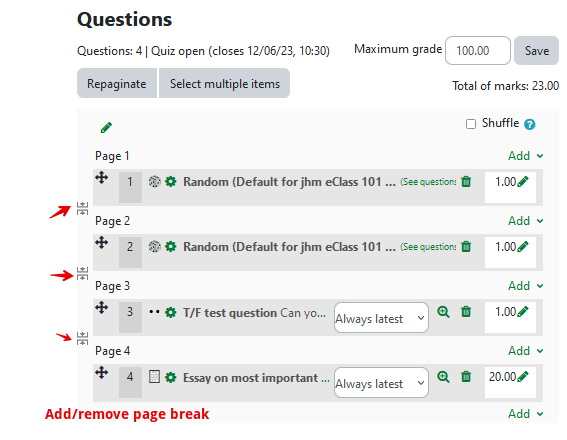Click Select multiple items button
Screen dimensions: 567x440
pos(225,83)
